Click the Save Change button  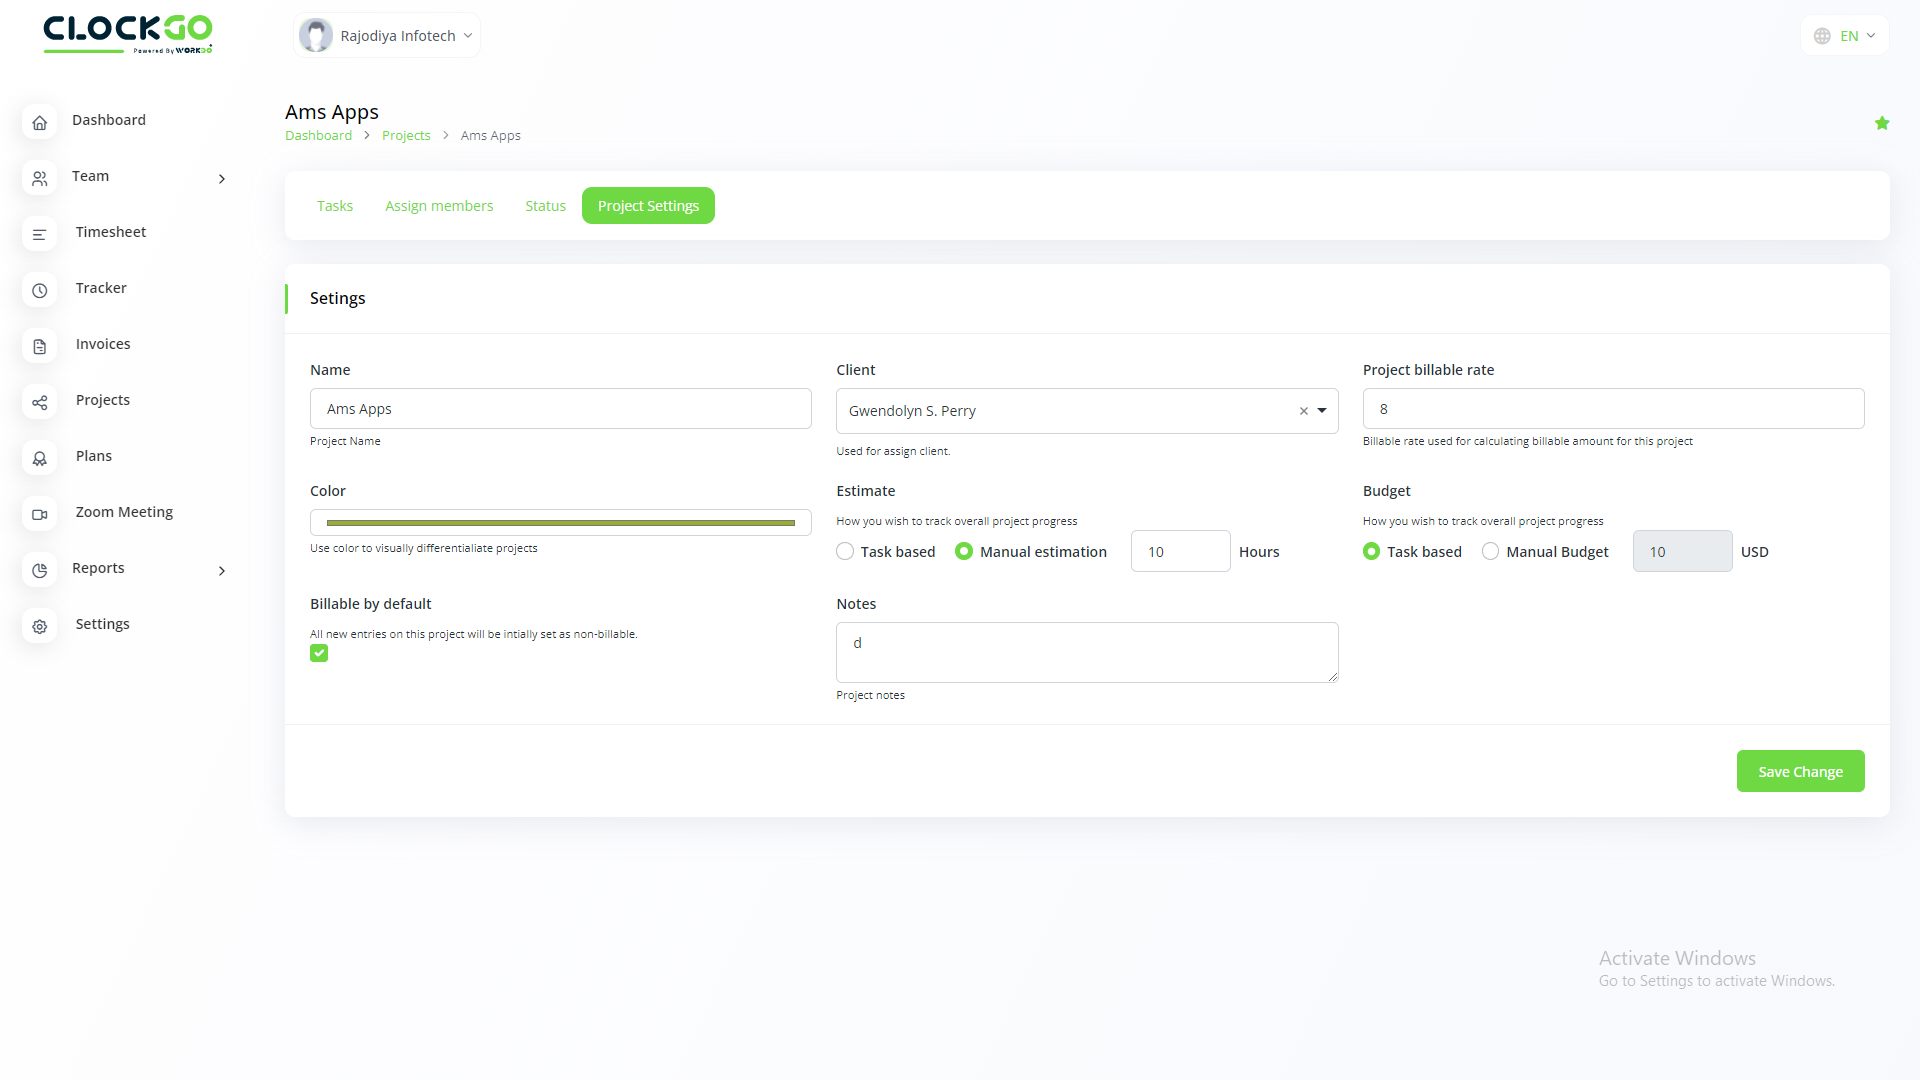click(x=1800, y=771)
